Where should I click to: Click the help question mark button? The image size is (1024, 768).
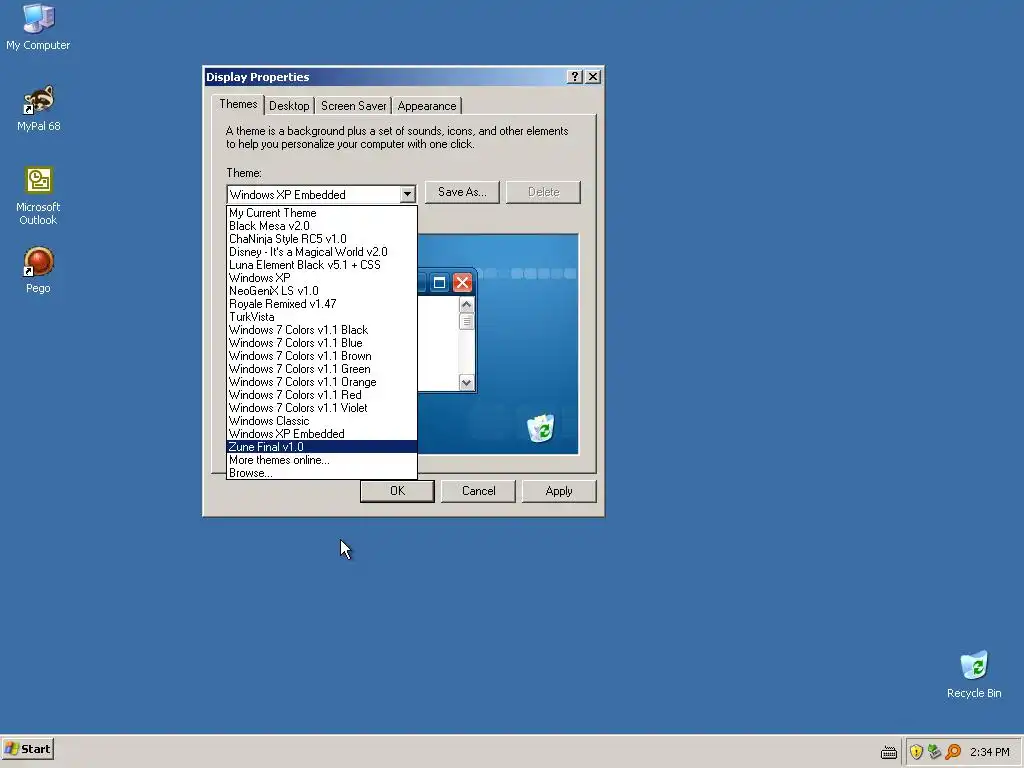tap(574, 76)
